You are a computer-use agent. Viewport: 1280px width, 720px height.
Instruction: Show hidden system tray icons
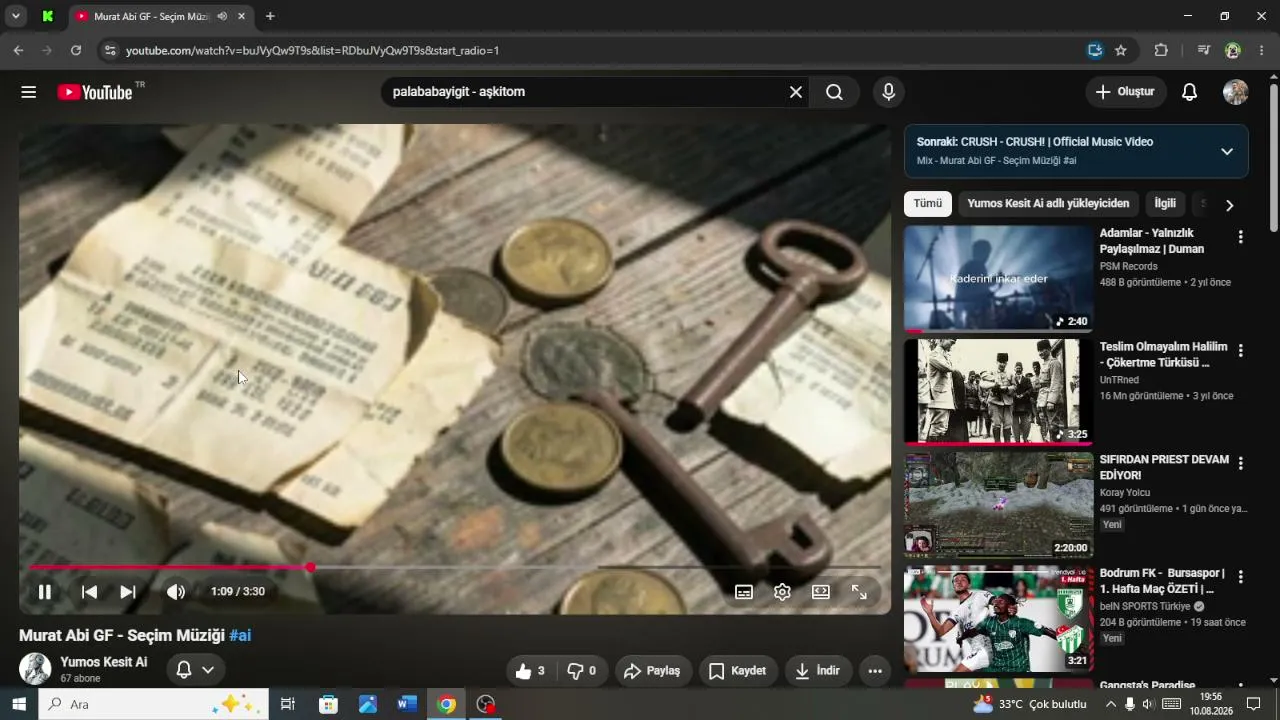coord(1110,704)
